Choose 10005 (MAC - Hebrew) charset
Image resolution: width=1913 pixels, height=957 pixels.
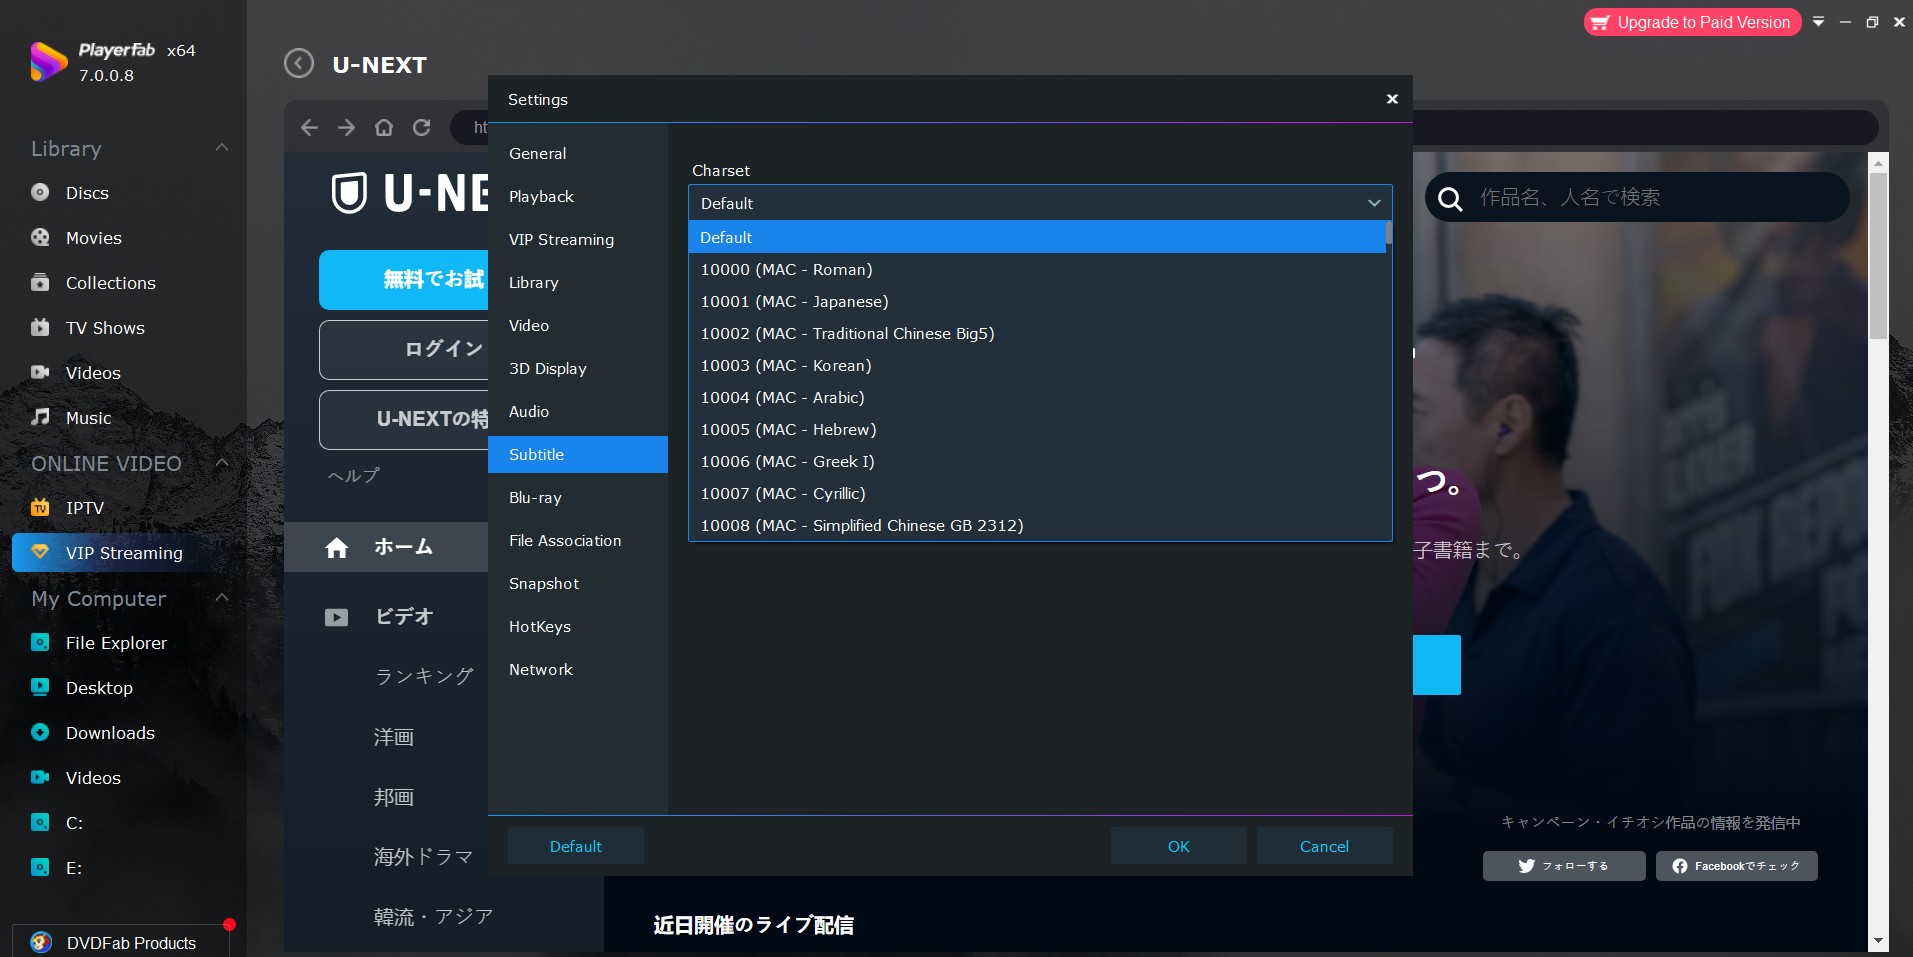[x=1037, y=429]
